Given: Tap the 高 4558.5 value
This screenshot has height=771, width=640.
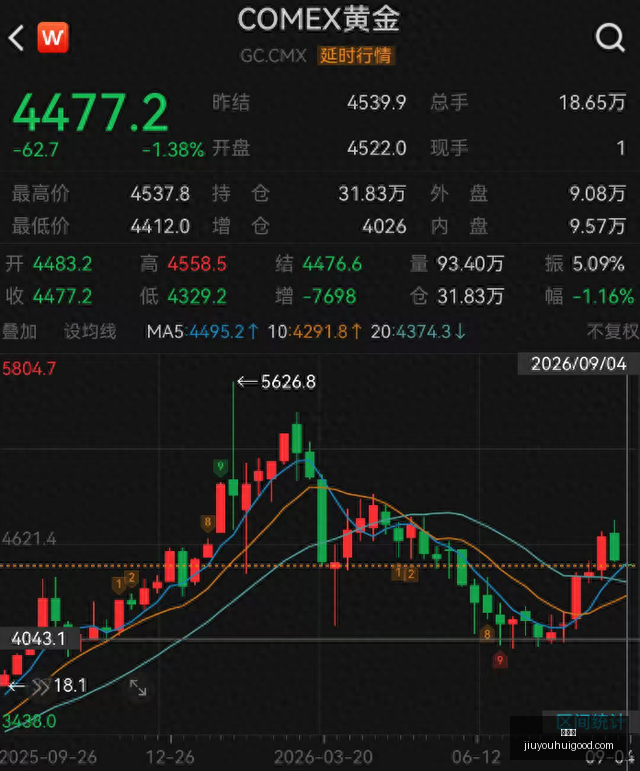Looking at the screenshot, I should coord(197,264).
